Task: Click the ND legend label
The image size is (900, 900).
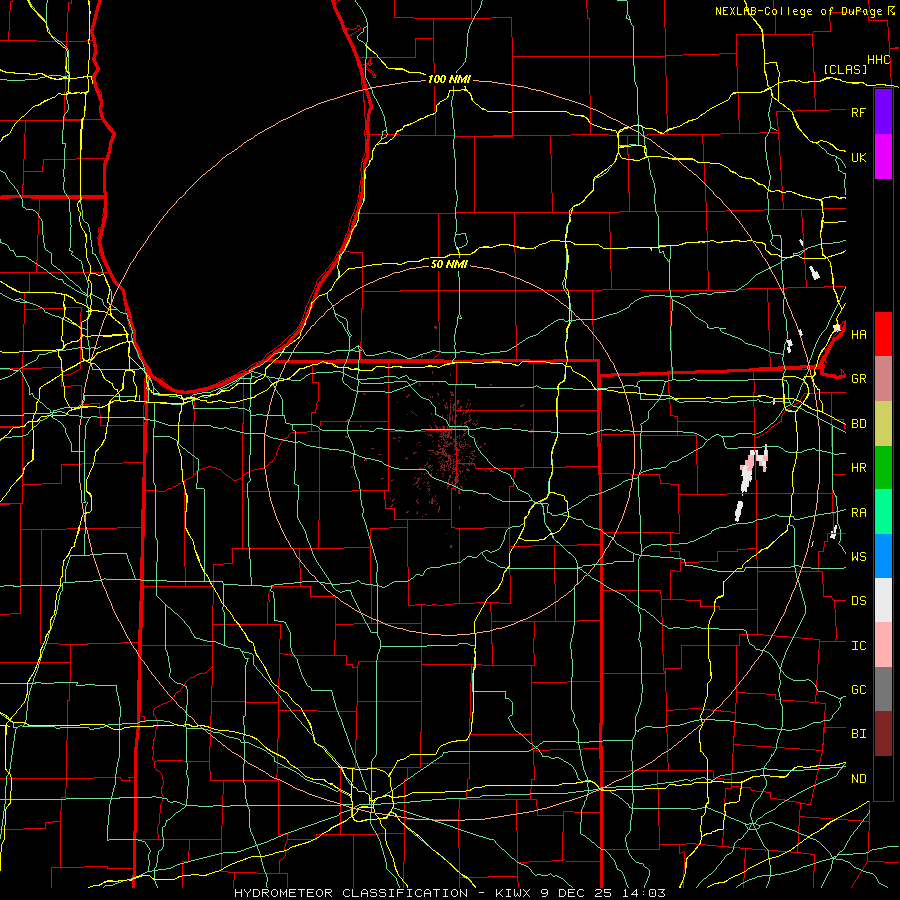Action: click(x=858, y=779)
